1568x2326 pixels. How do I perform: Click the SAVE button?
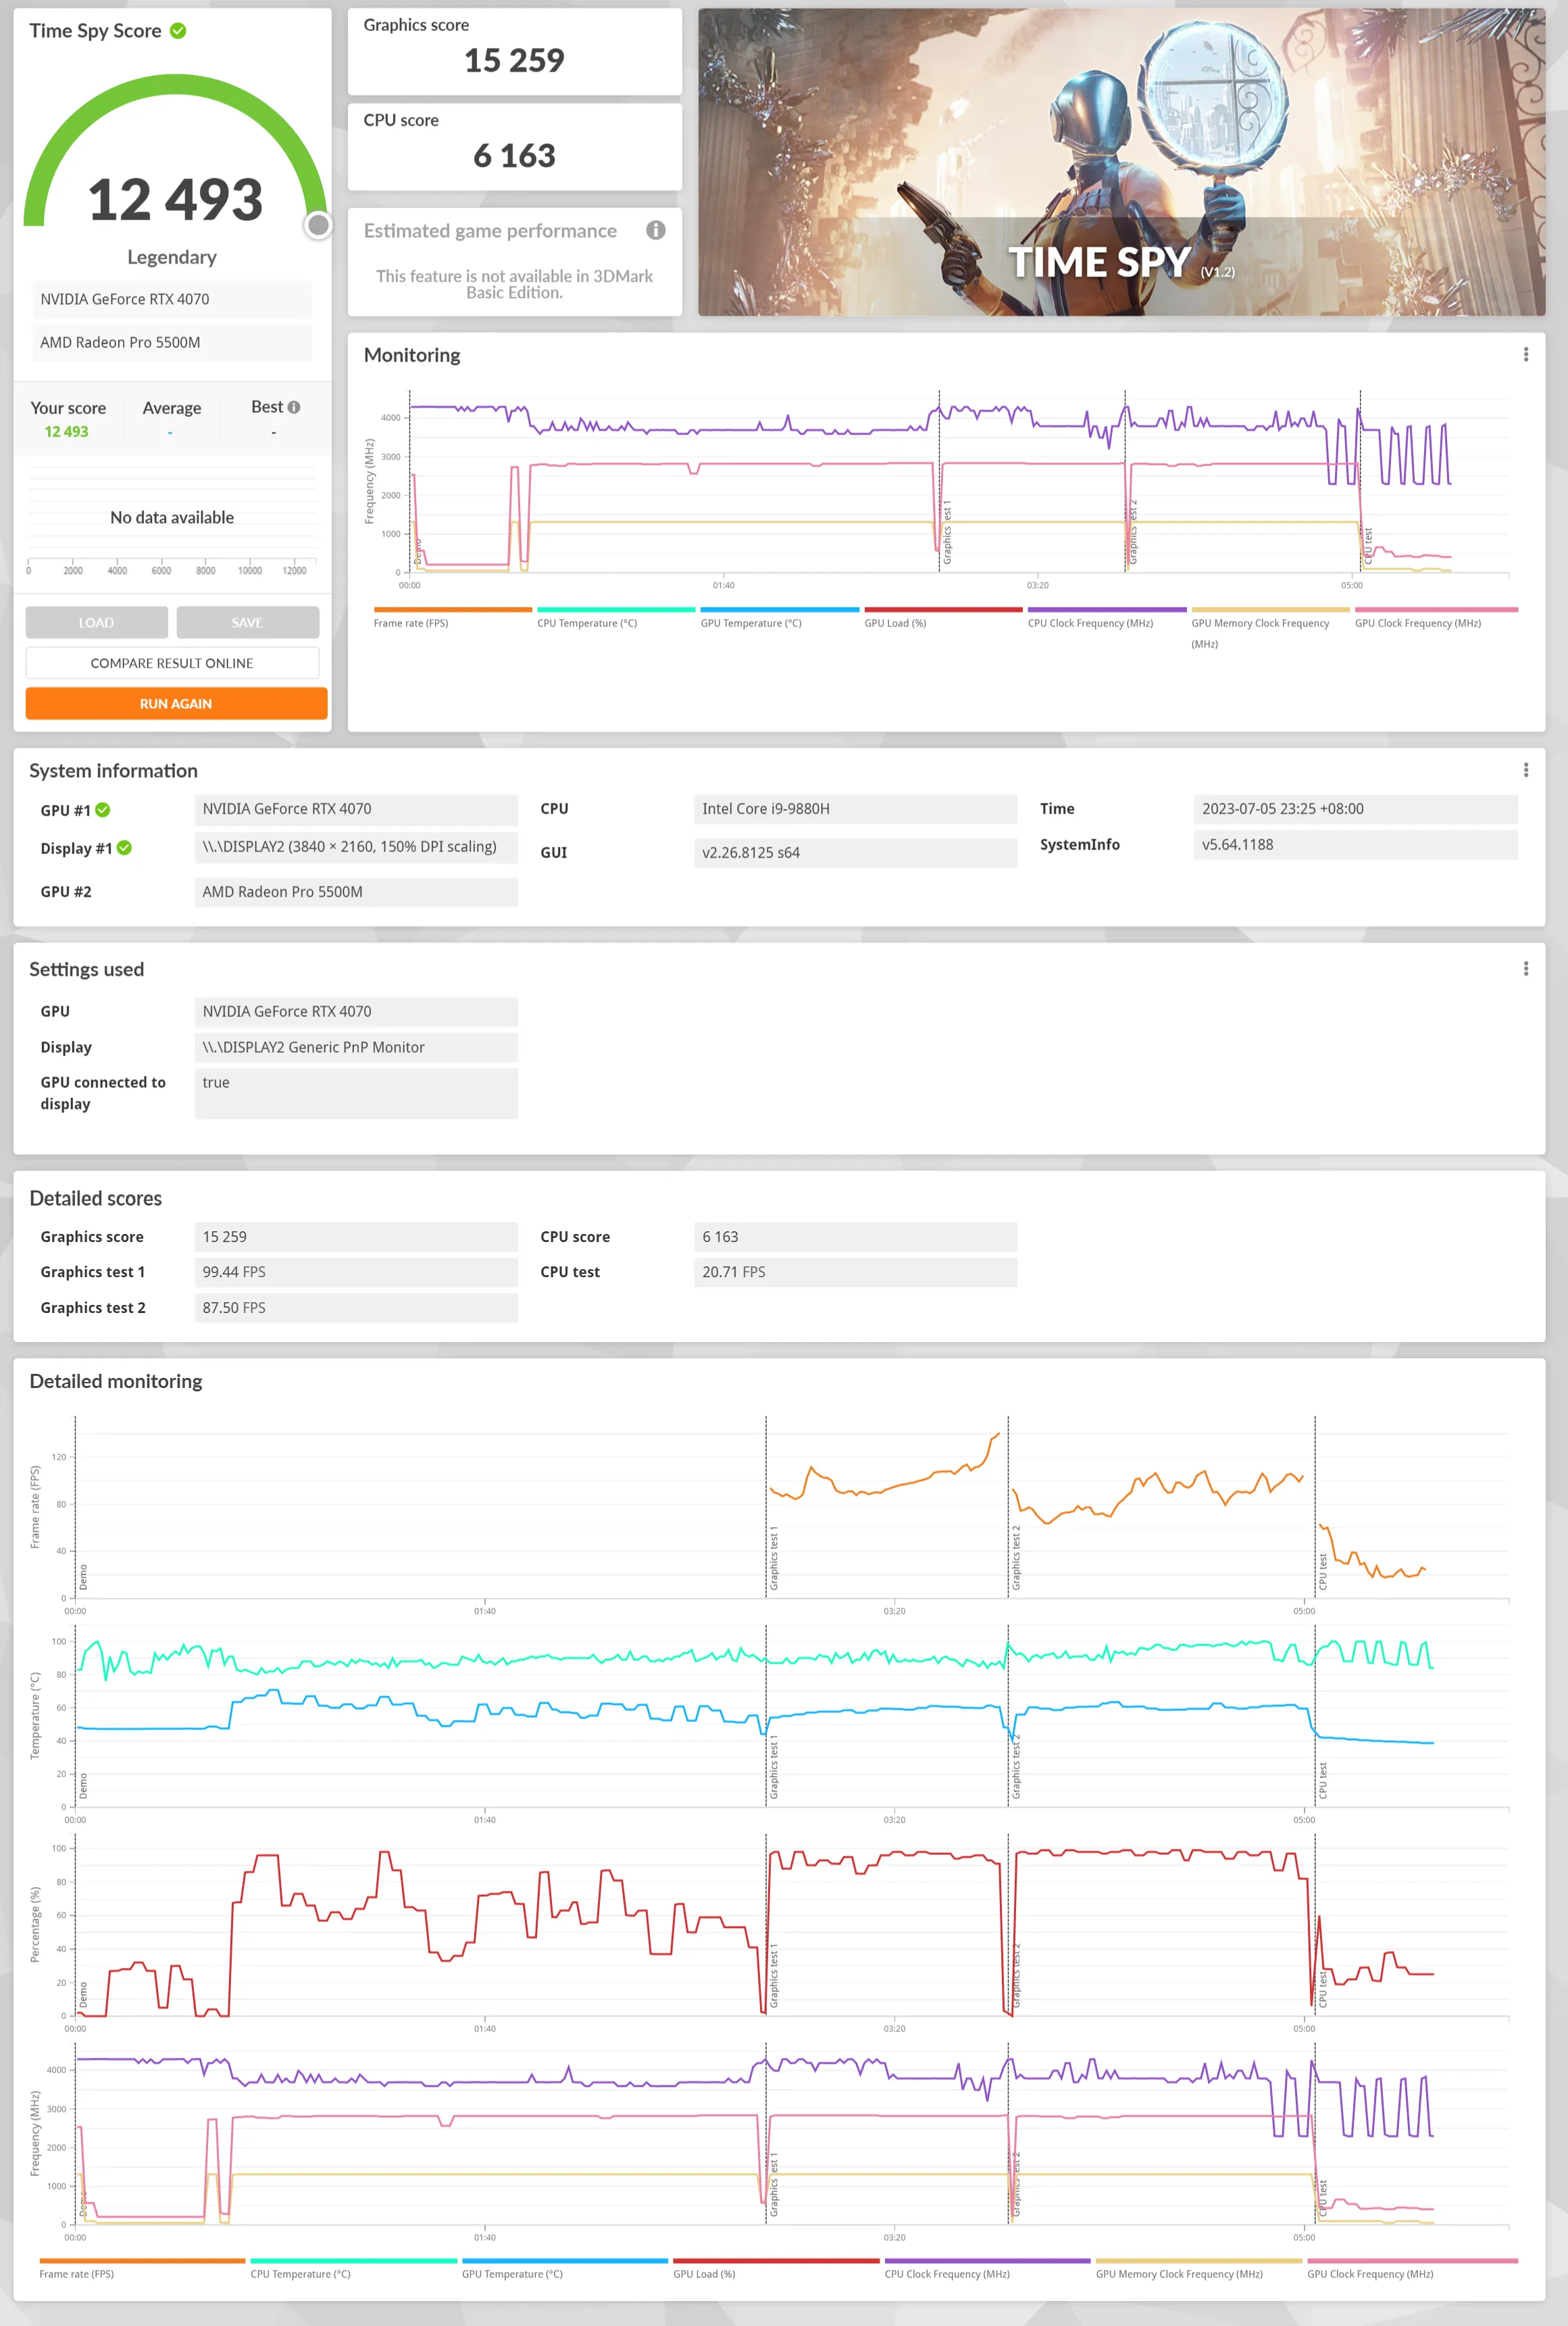coord(247,622)
